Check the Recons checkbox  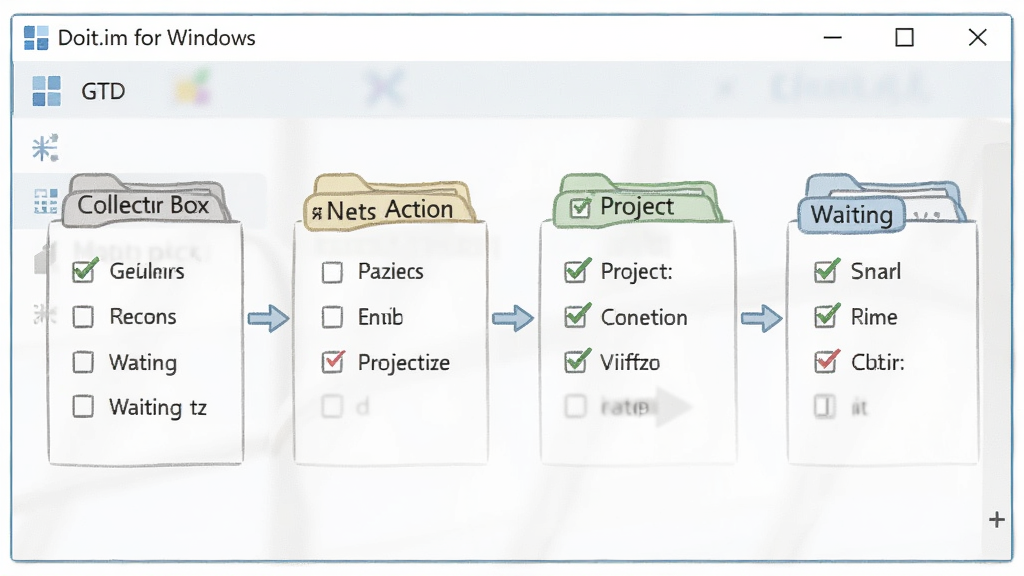(83, 317)
